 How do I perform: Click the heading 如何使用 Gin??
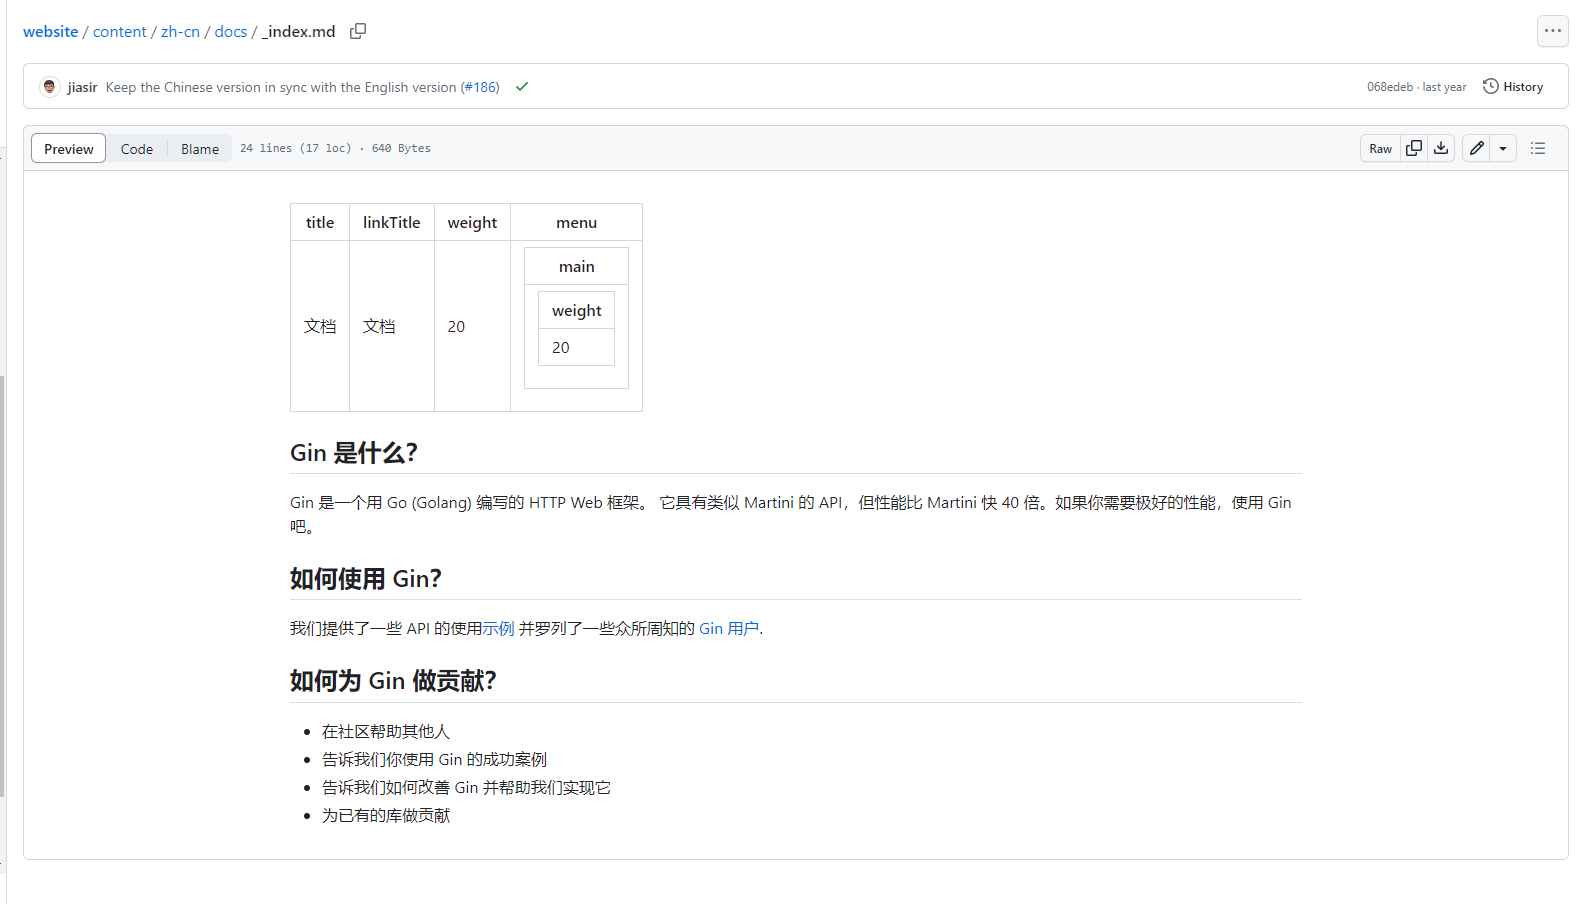tap(366, 579)
